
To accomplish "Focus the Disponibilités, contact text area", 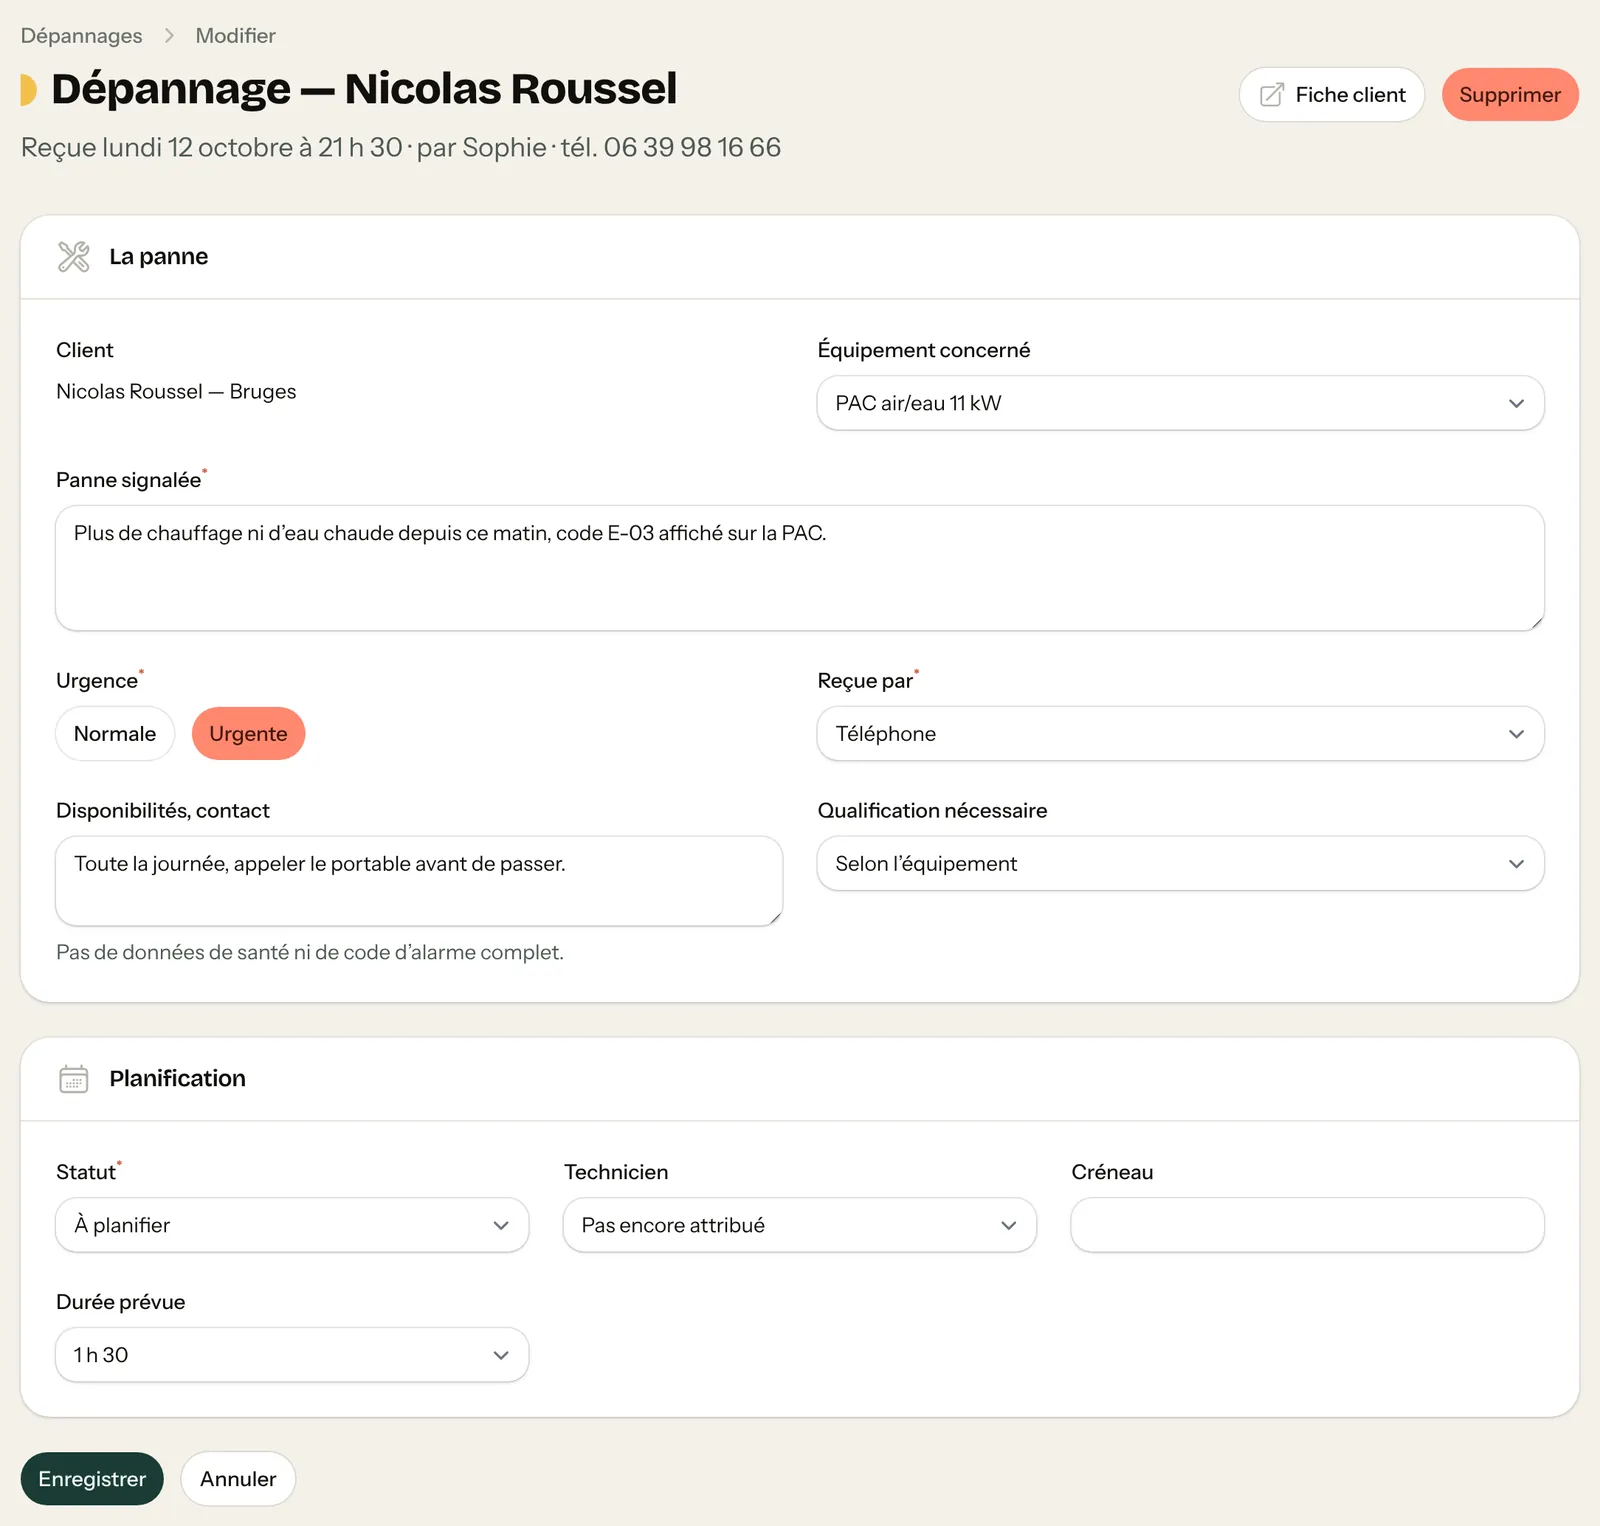I will click(419, 881).
